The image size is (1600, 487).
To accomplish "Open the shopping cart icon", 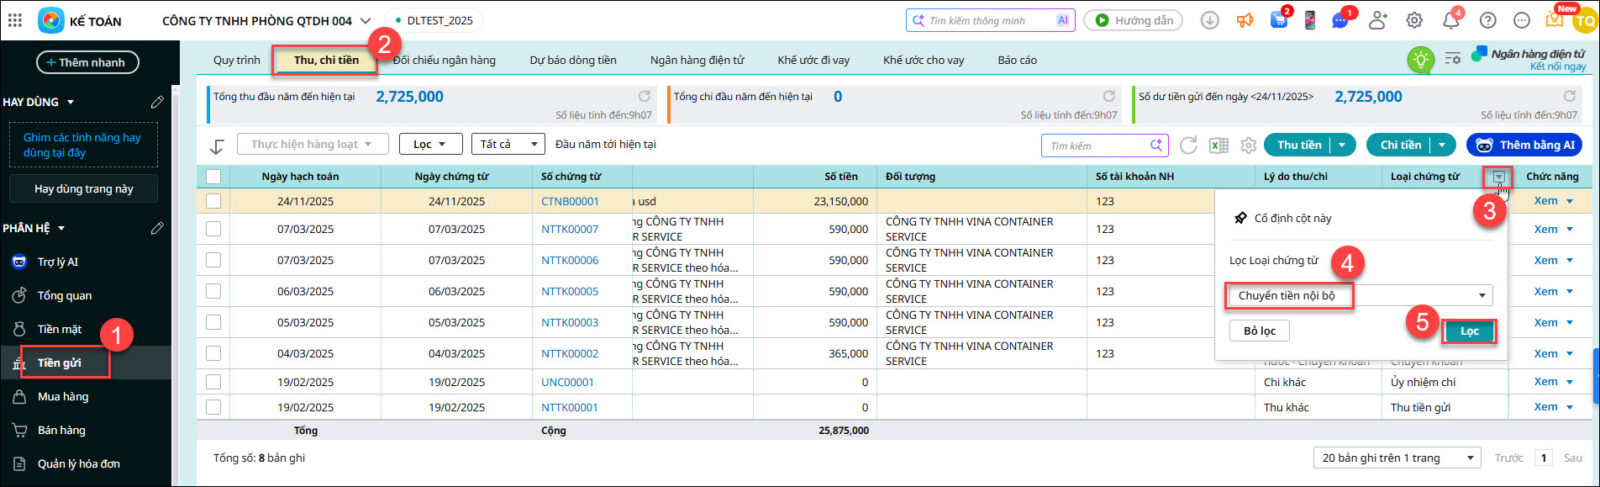I will coord(1279,20).
